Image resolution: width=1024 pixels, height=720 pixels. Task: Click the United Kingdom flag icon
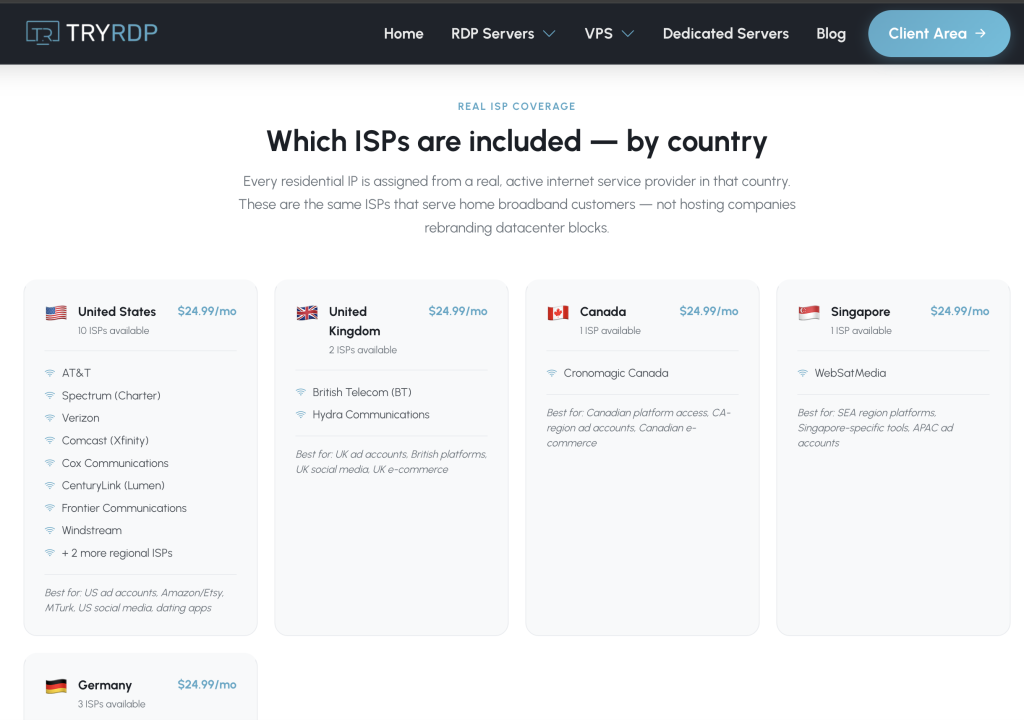(307, 312)
